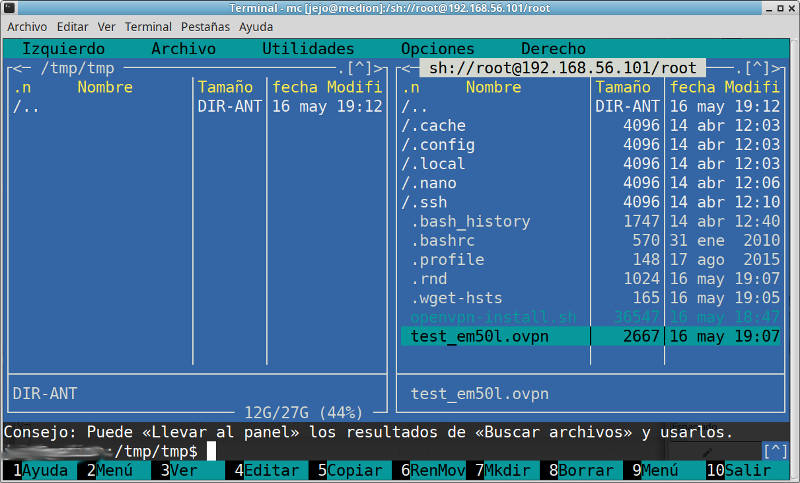
Task: Sort right panel by Nombre column
Action: click(x=493, y=87)
